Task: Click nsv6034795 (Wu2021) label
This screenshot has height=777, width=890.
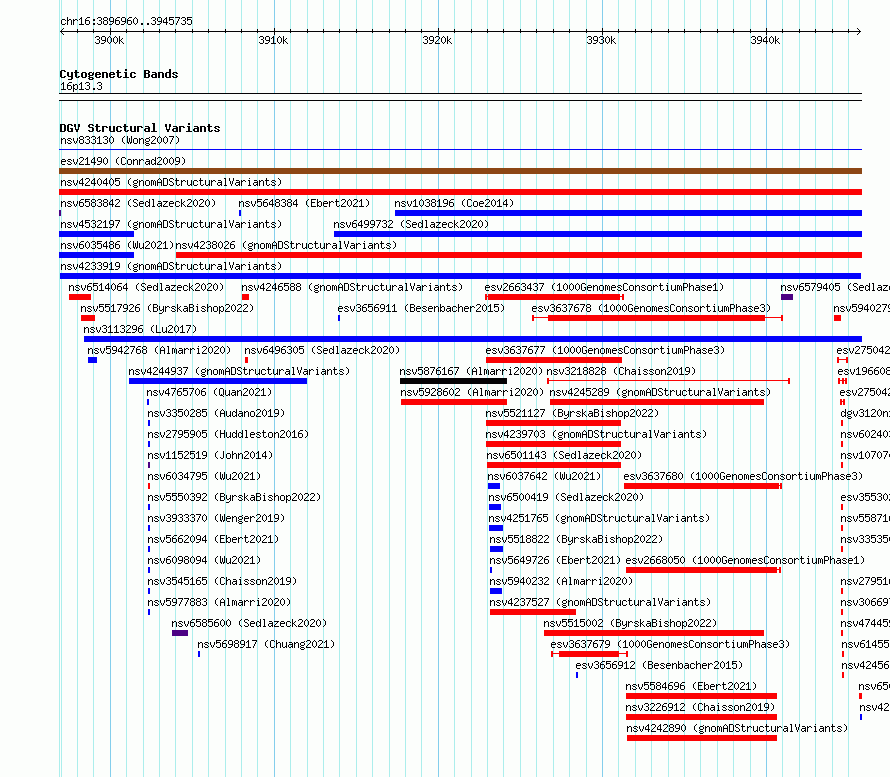Action: pos(204,476)
